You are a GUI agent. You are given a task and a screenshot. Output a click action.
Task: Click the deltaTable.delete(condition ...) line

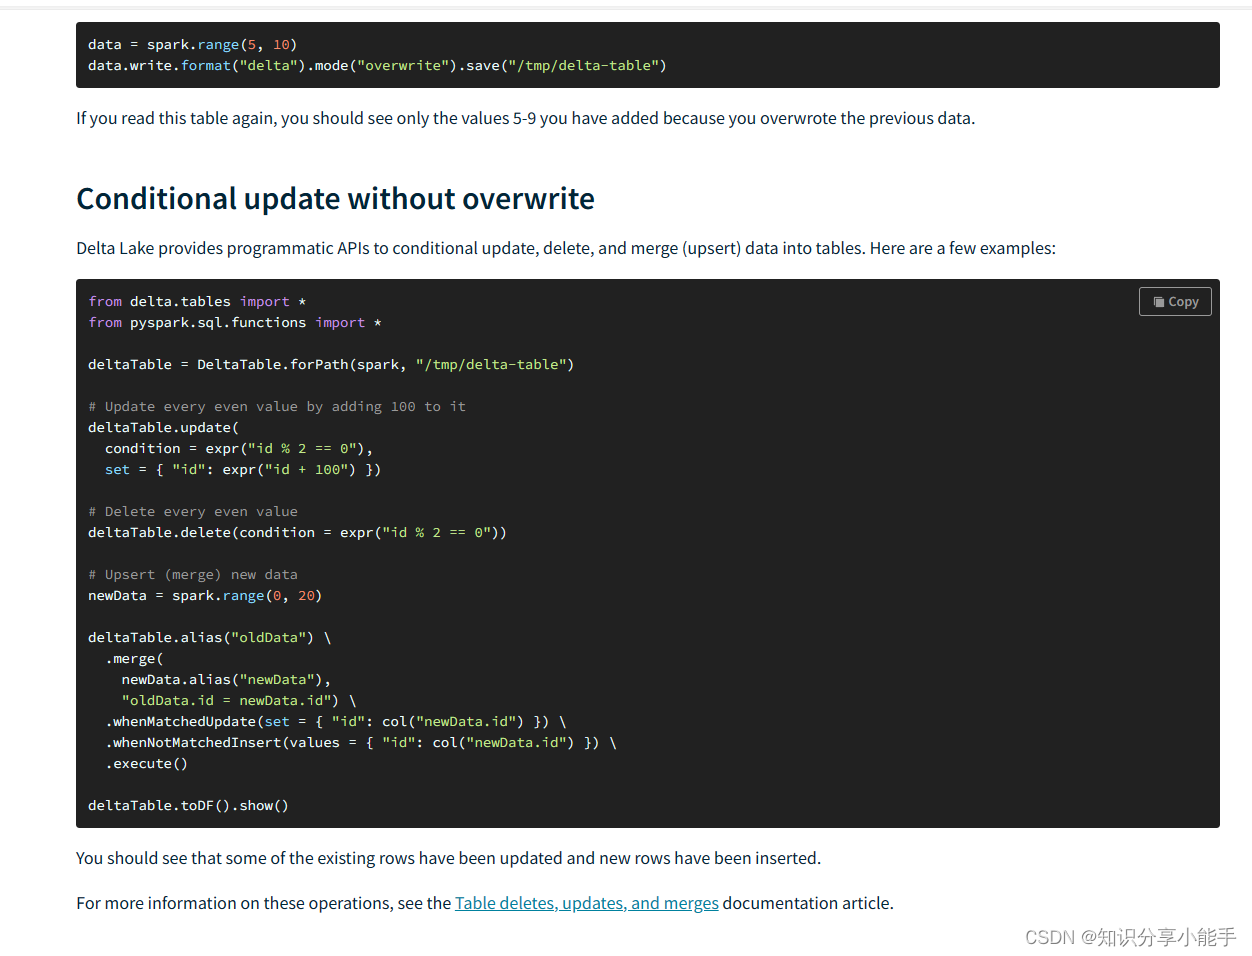coord(297,532)
